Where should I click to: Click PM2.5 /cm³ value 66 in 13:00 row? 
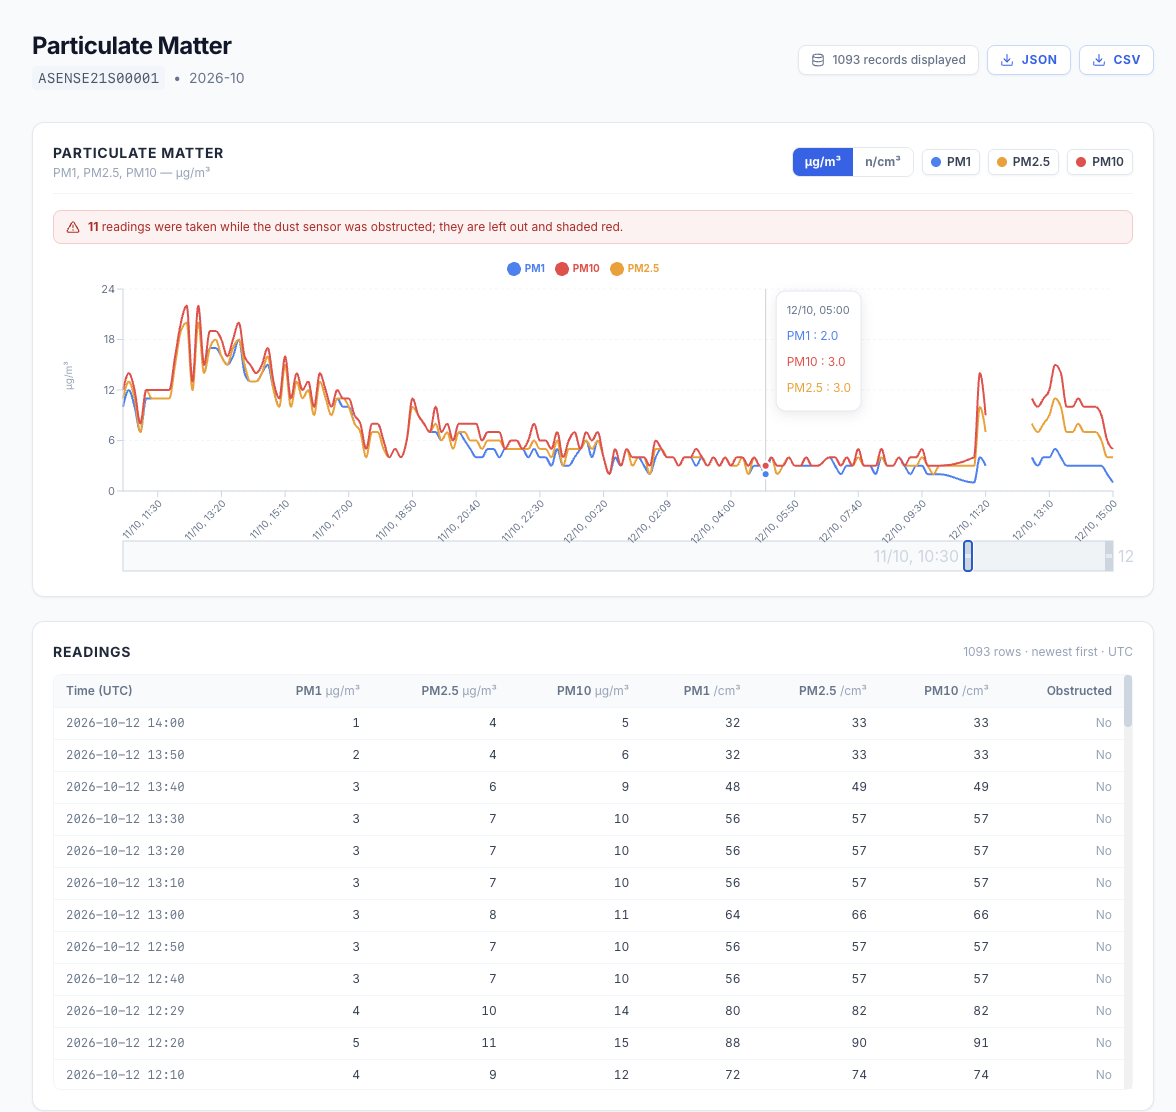859,915
